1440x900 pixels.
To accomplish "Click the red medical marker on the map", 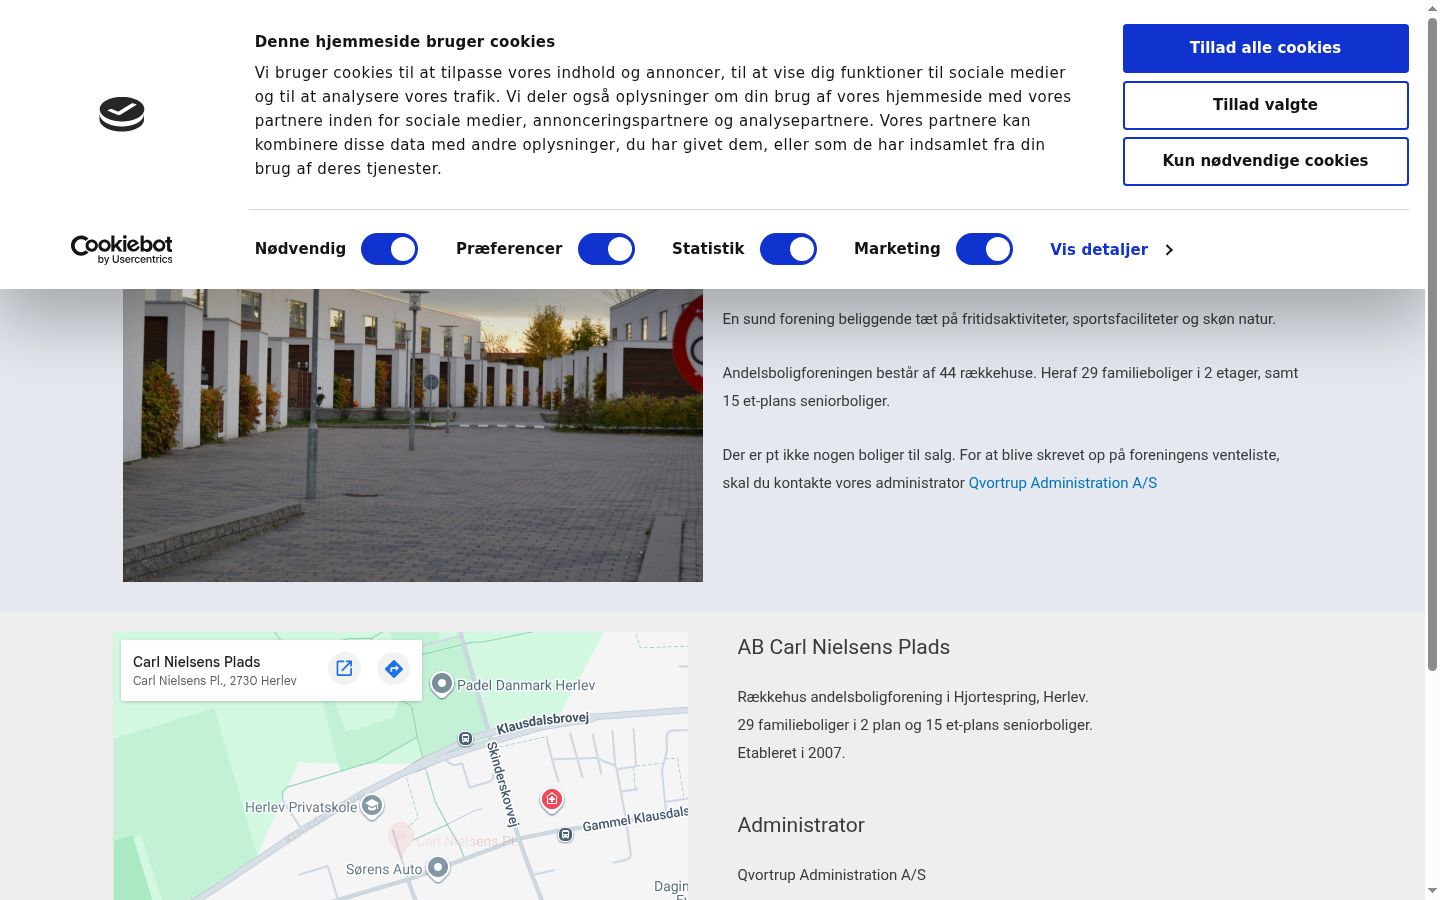I will 552,799.
